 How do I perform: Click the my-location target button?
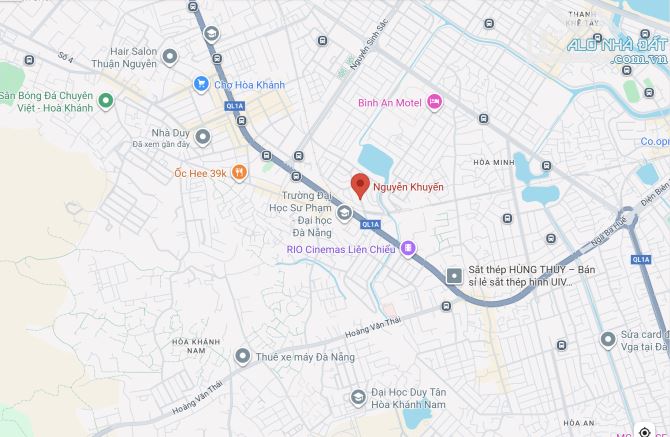(x=644, y=432)
